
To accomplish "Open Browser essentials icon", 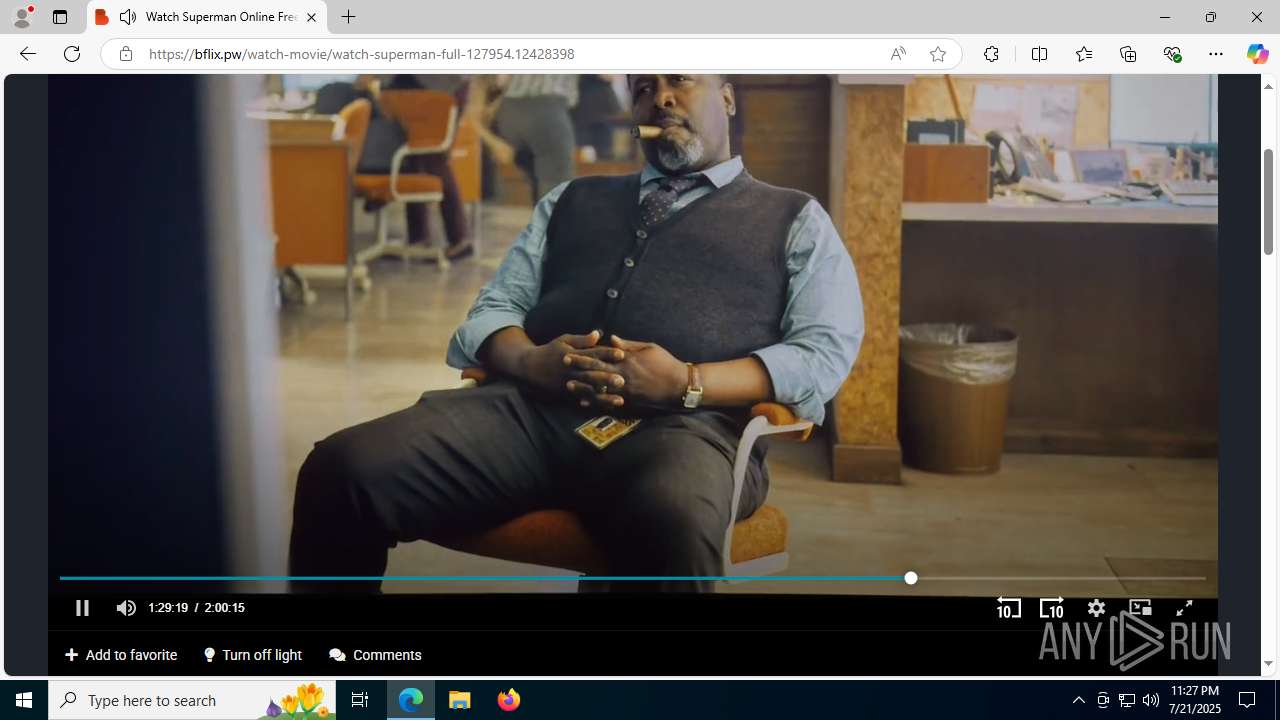I will tap(1172, 54).
